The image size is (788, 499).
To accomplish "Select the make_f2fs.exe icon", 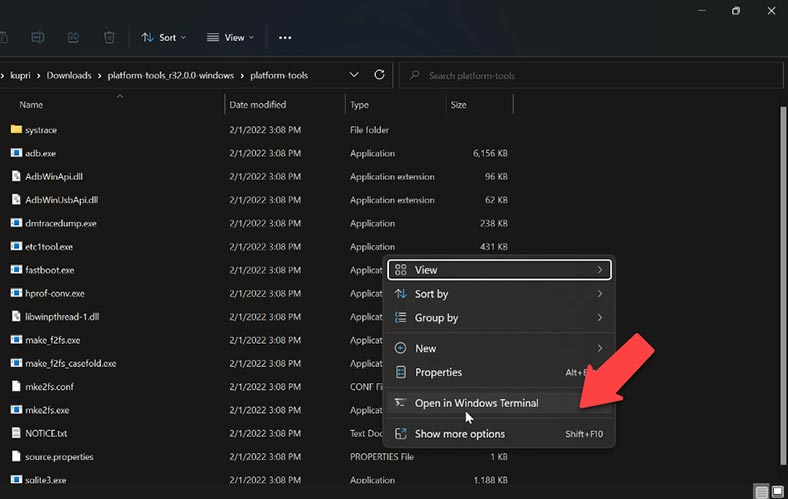I will [x=16, y=339].
